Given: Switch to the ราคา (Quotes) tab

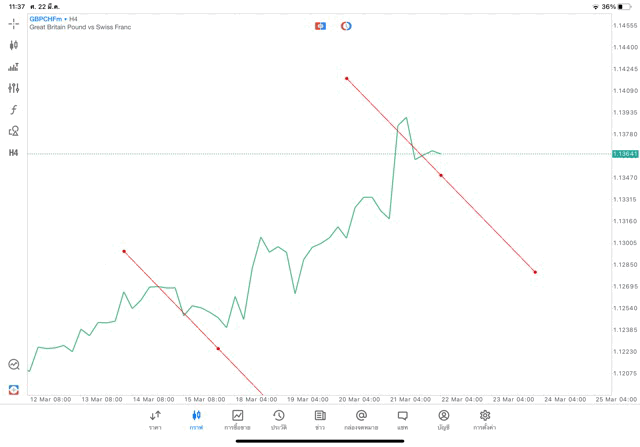Looking at the screenshot, I should (155, 419).
